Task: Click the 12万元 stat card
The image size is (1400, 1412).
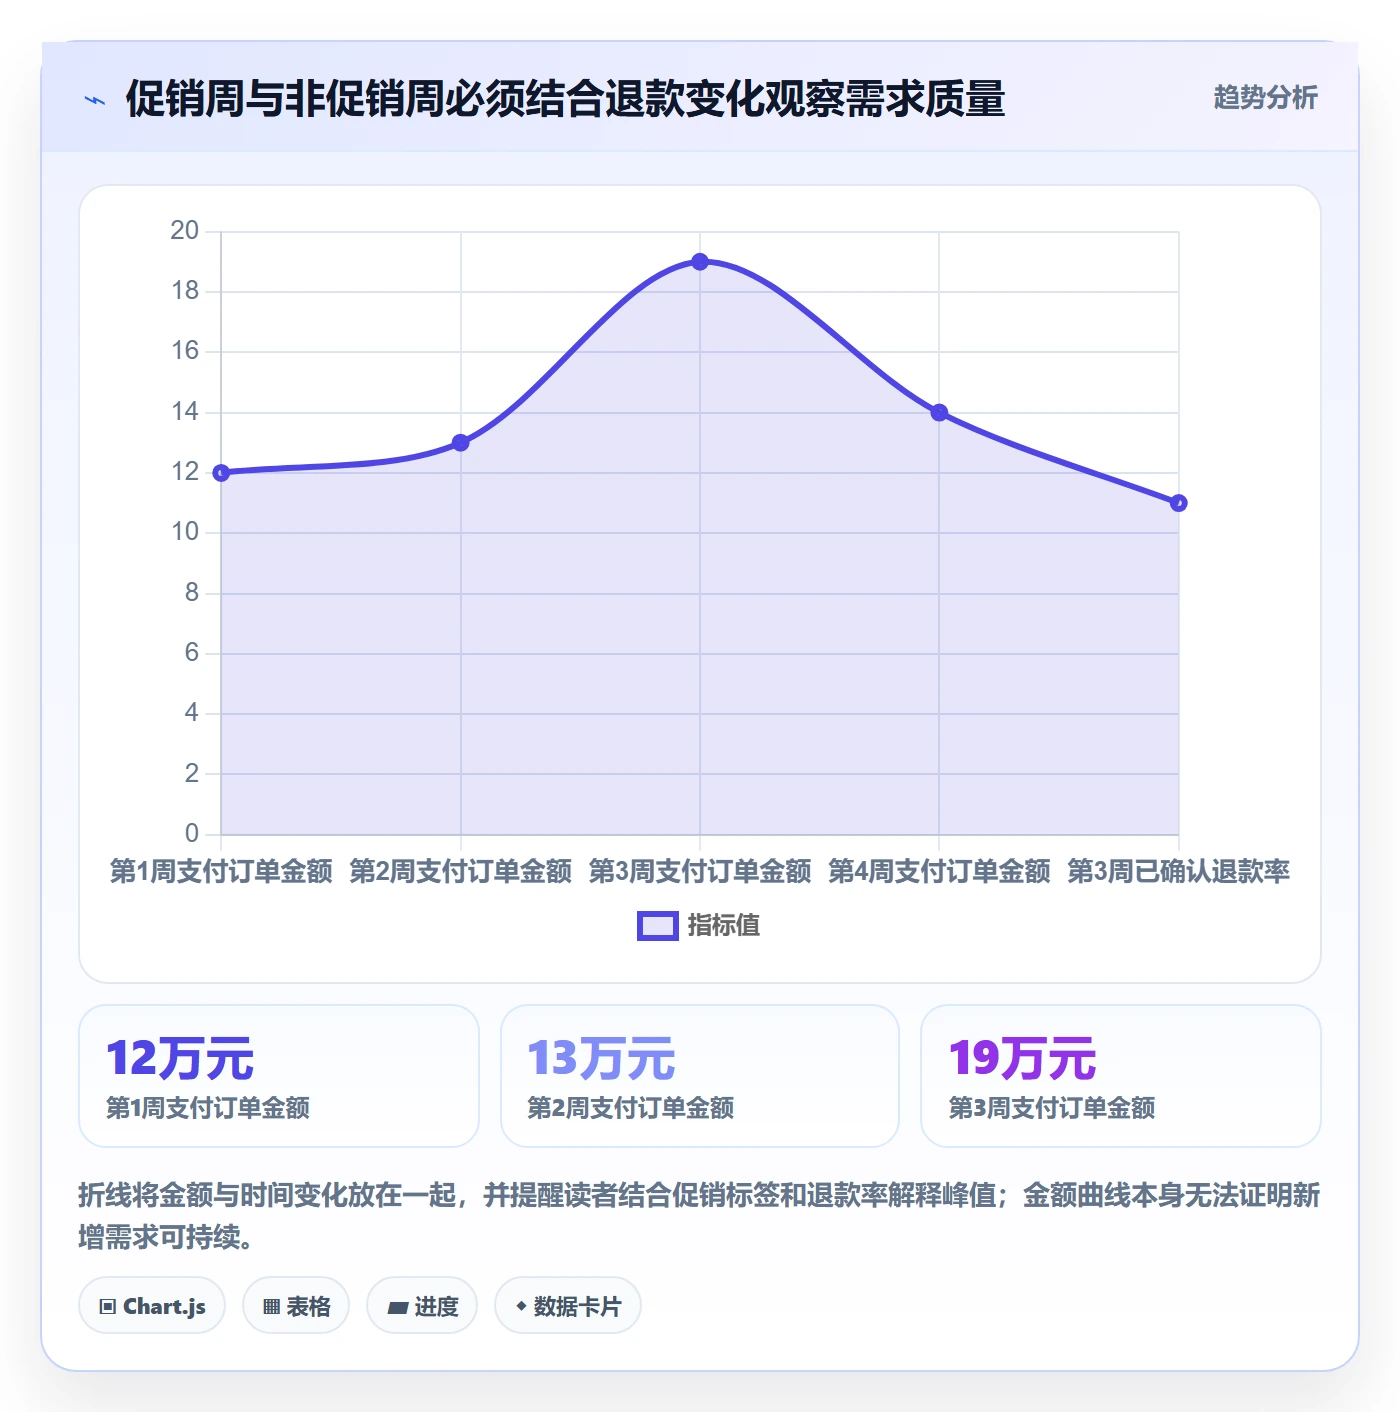Action: [279, 1076]
